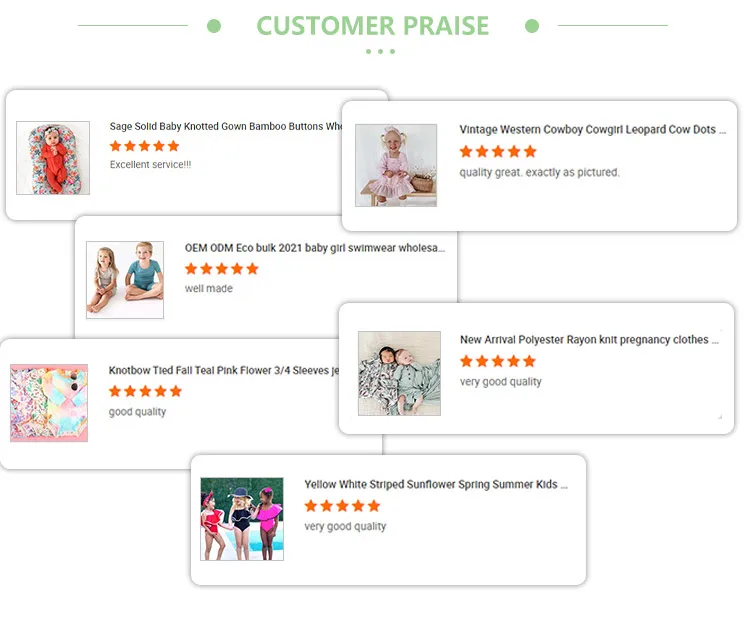Open the Yellow White Striped Sunflower product link
This screenshot has width=750, height=629.
tap(435, 485)
